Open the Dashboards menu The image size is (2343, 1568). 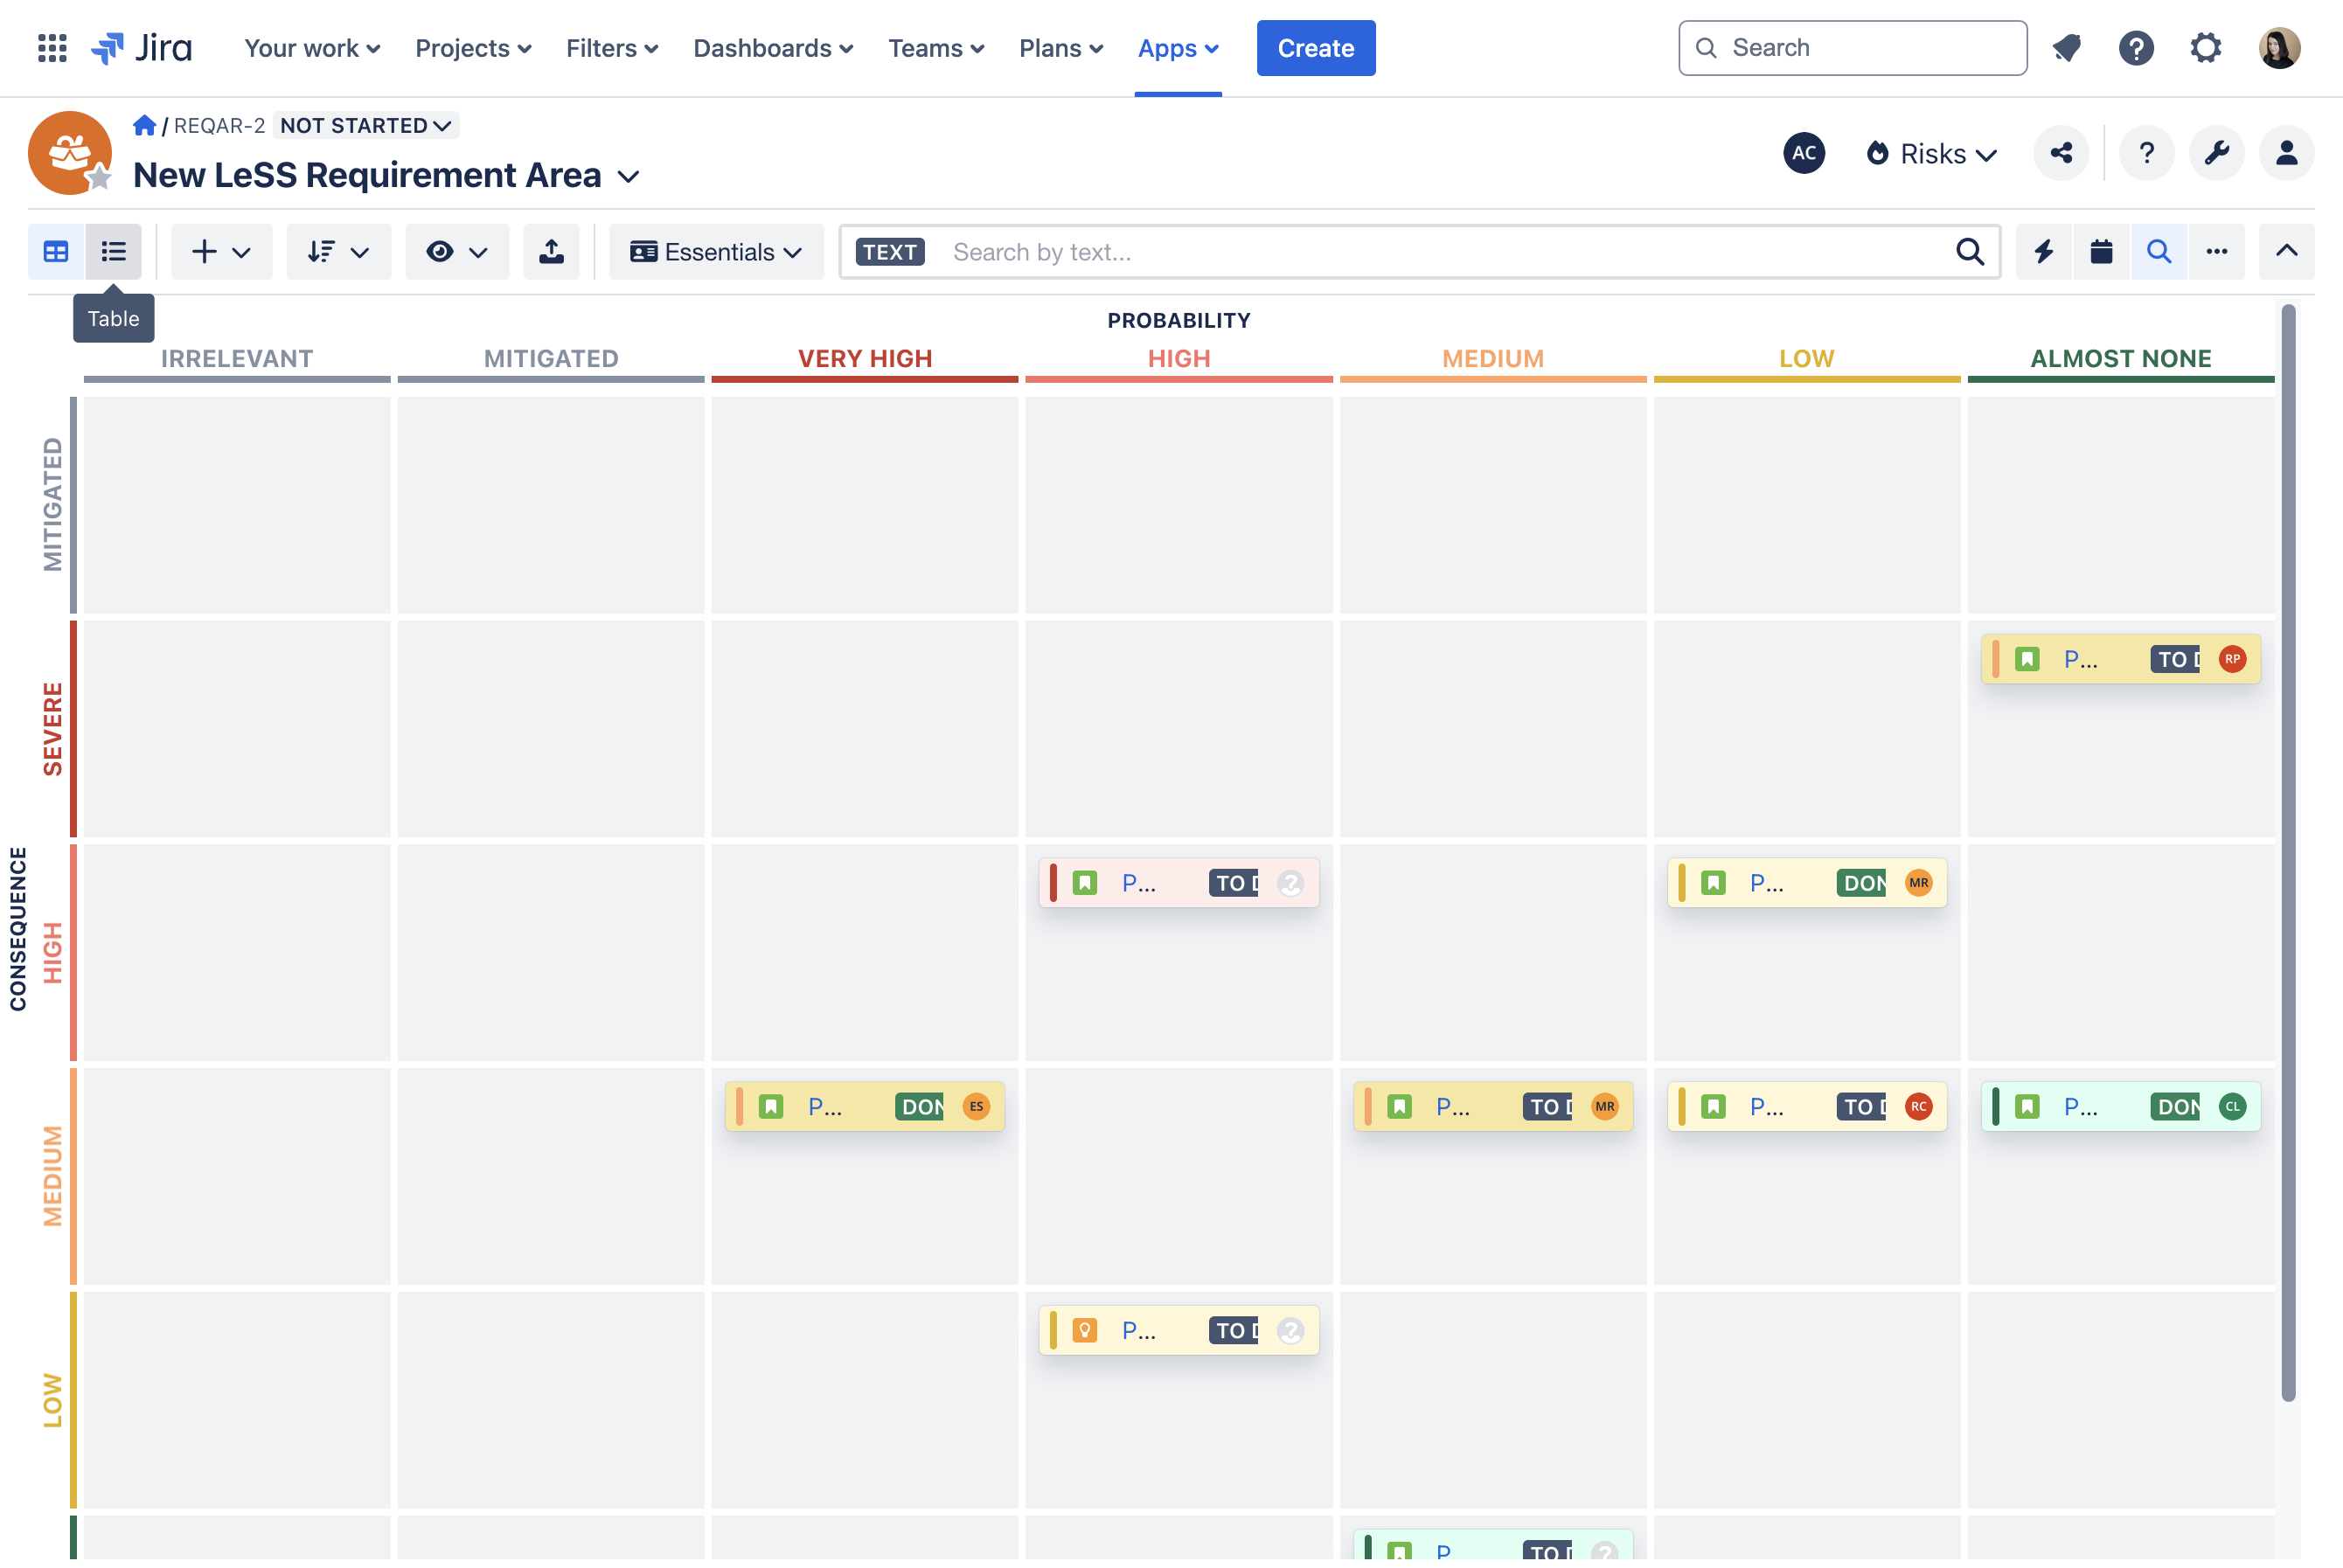773,48
